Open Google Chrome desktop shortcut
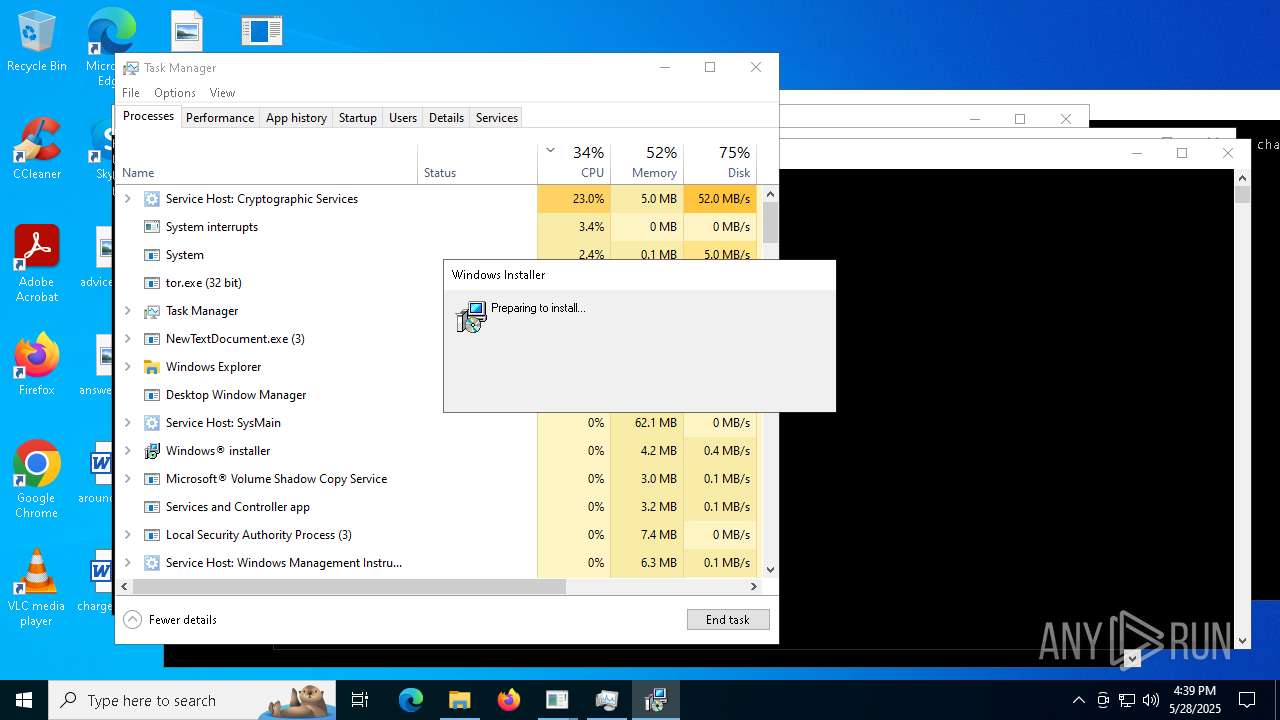1280x720 pixels. point(36,480)
